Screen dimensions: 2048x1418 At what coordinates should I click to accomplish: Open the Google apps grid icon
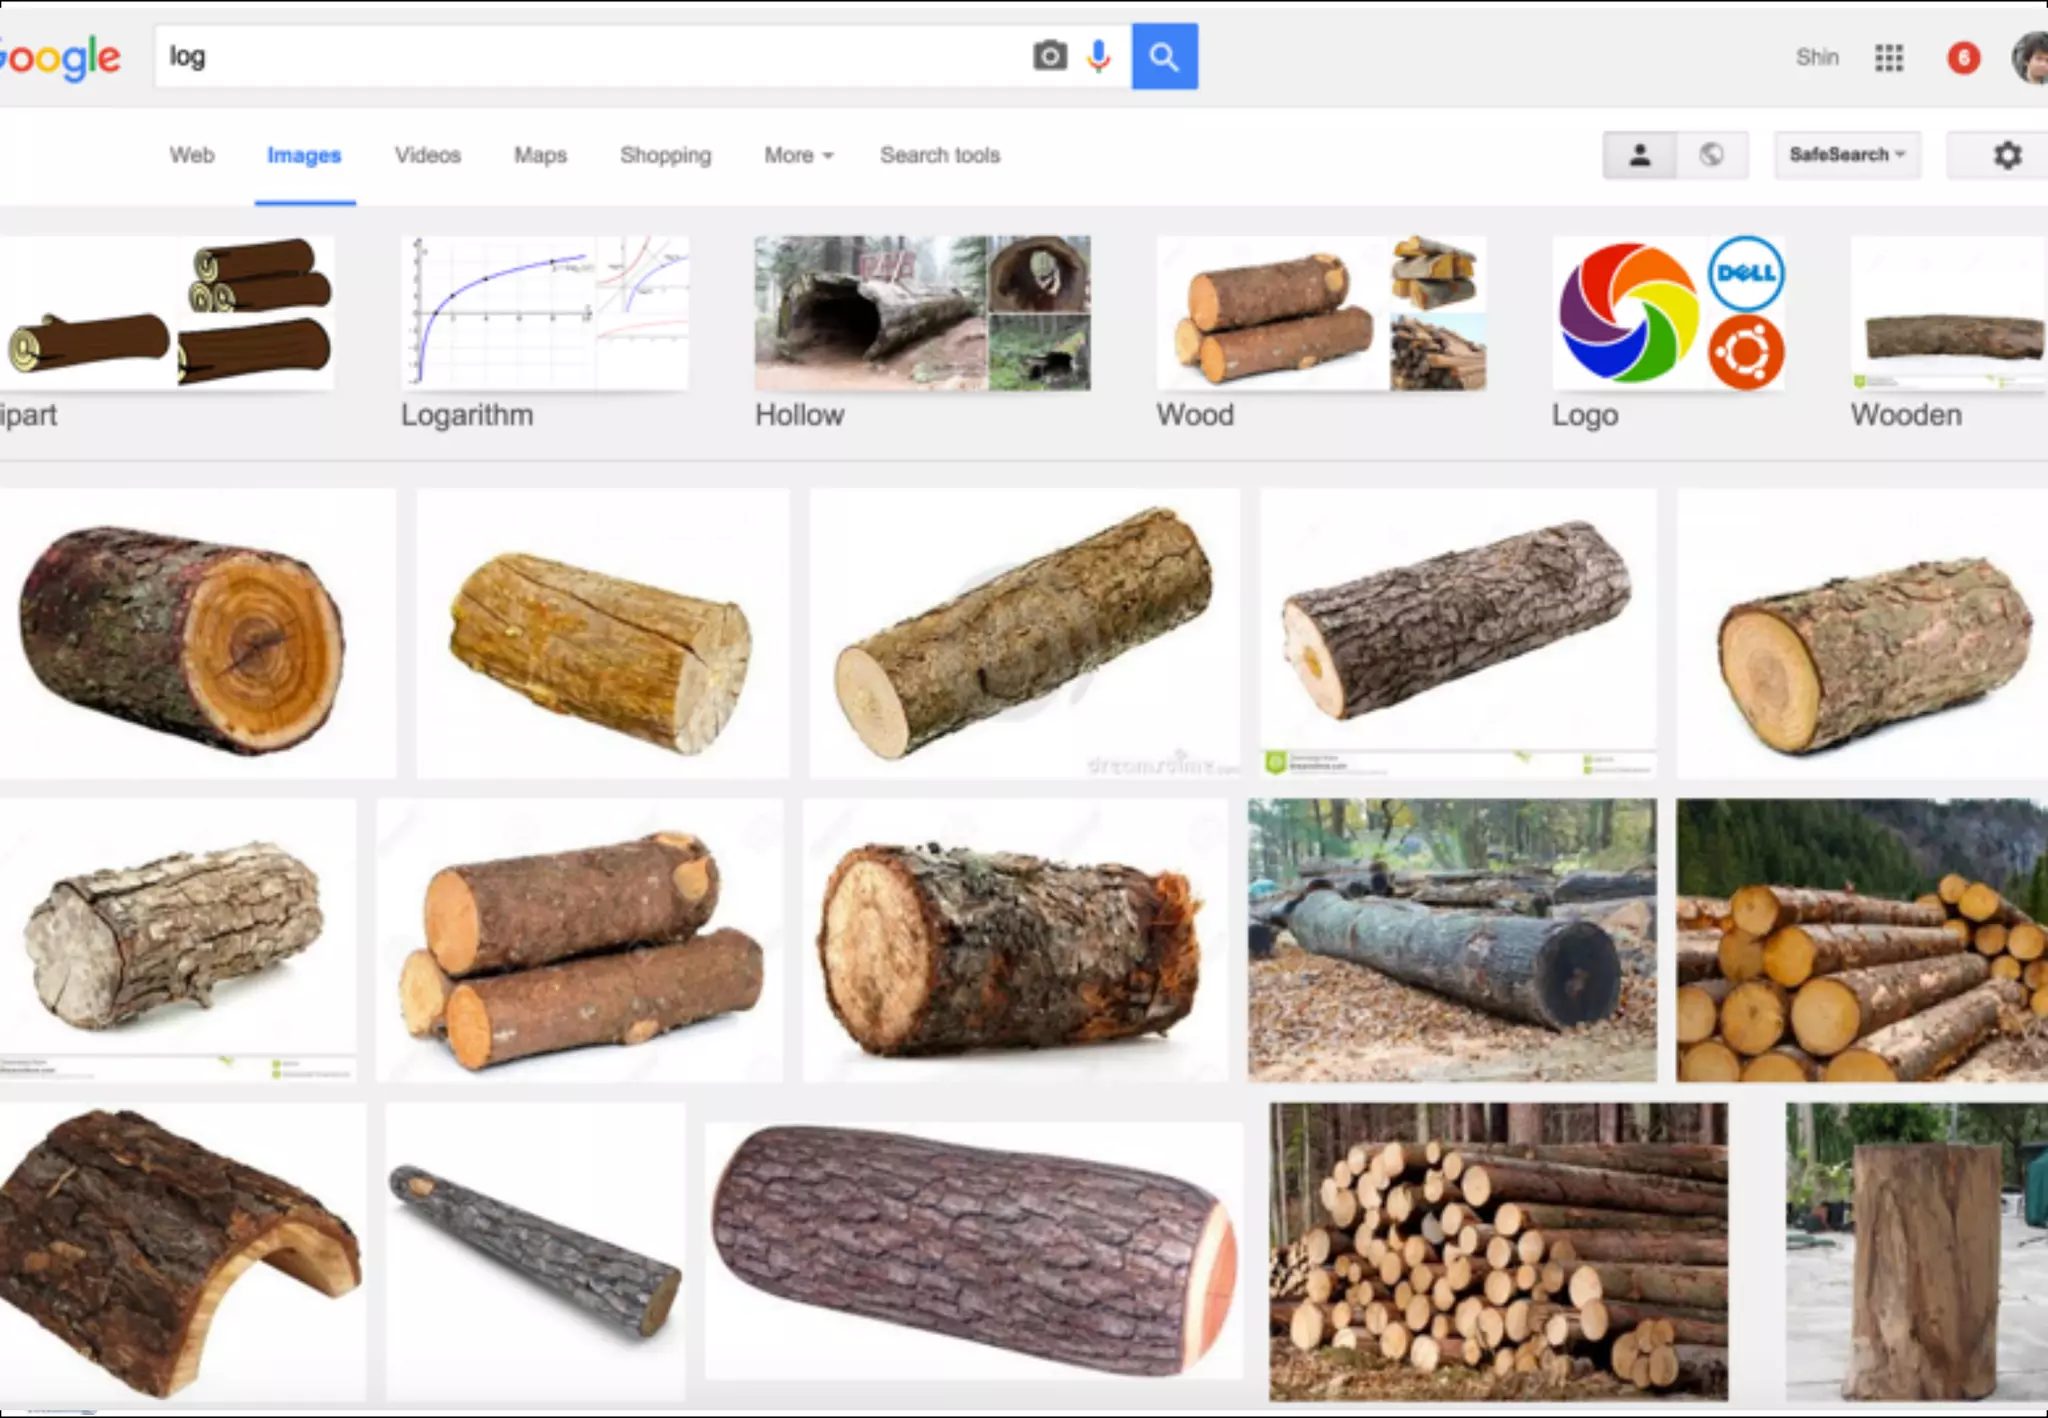(1888, 58)
